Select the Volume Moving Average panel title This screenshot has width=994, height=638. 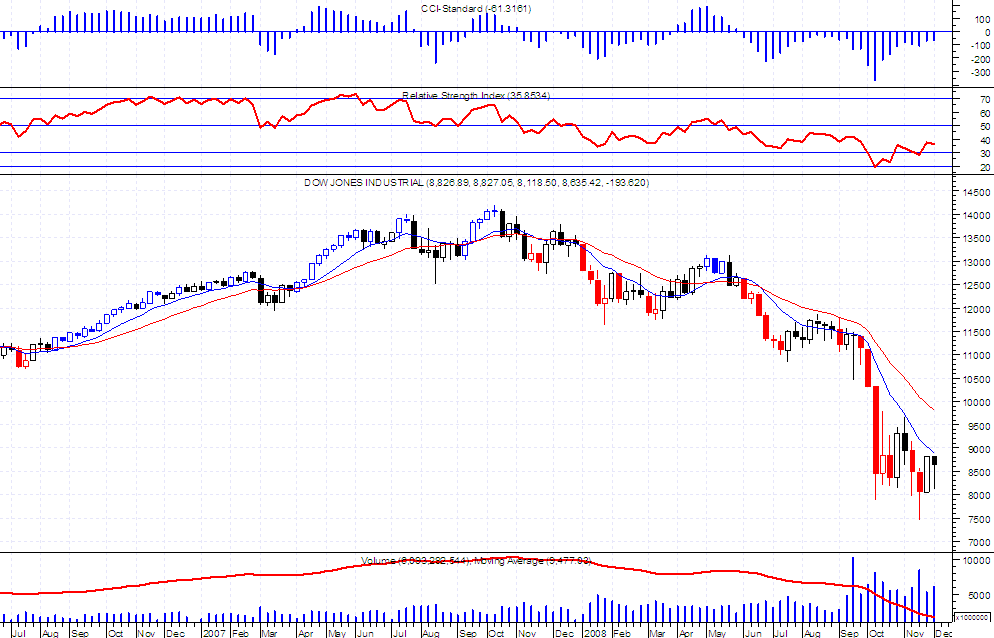coord(476,561)
